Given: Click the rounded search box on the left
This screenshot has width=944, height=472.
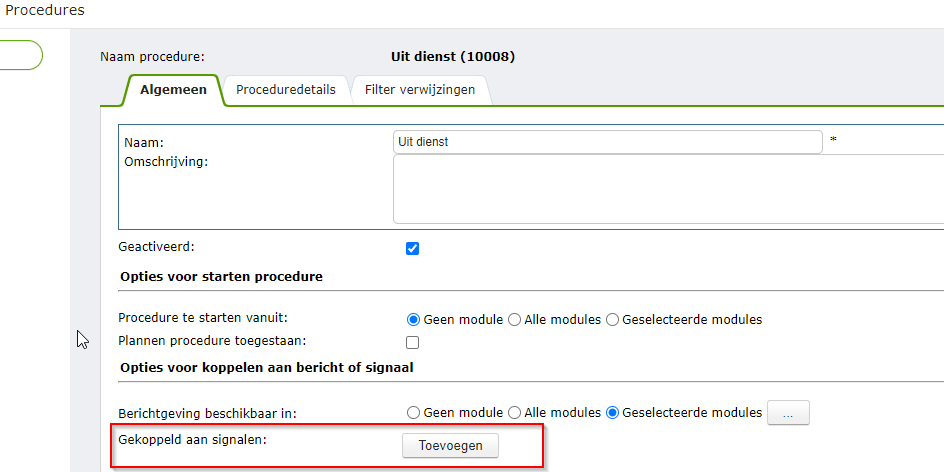Looking at the screenshot, I should click(x=20, y=55).
